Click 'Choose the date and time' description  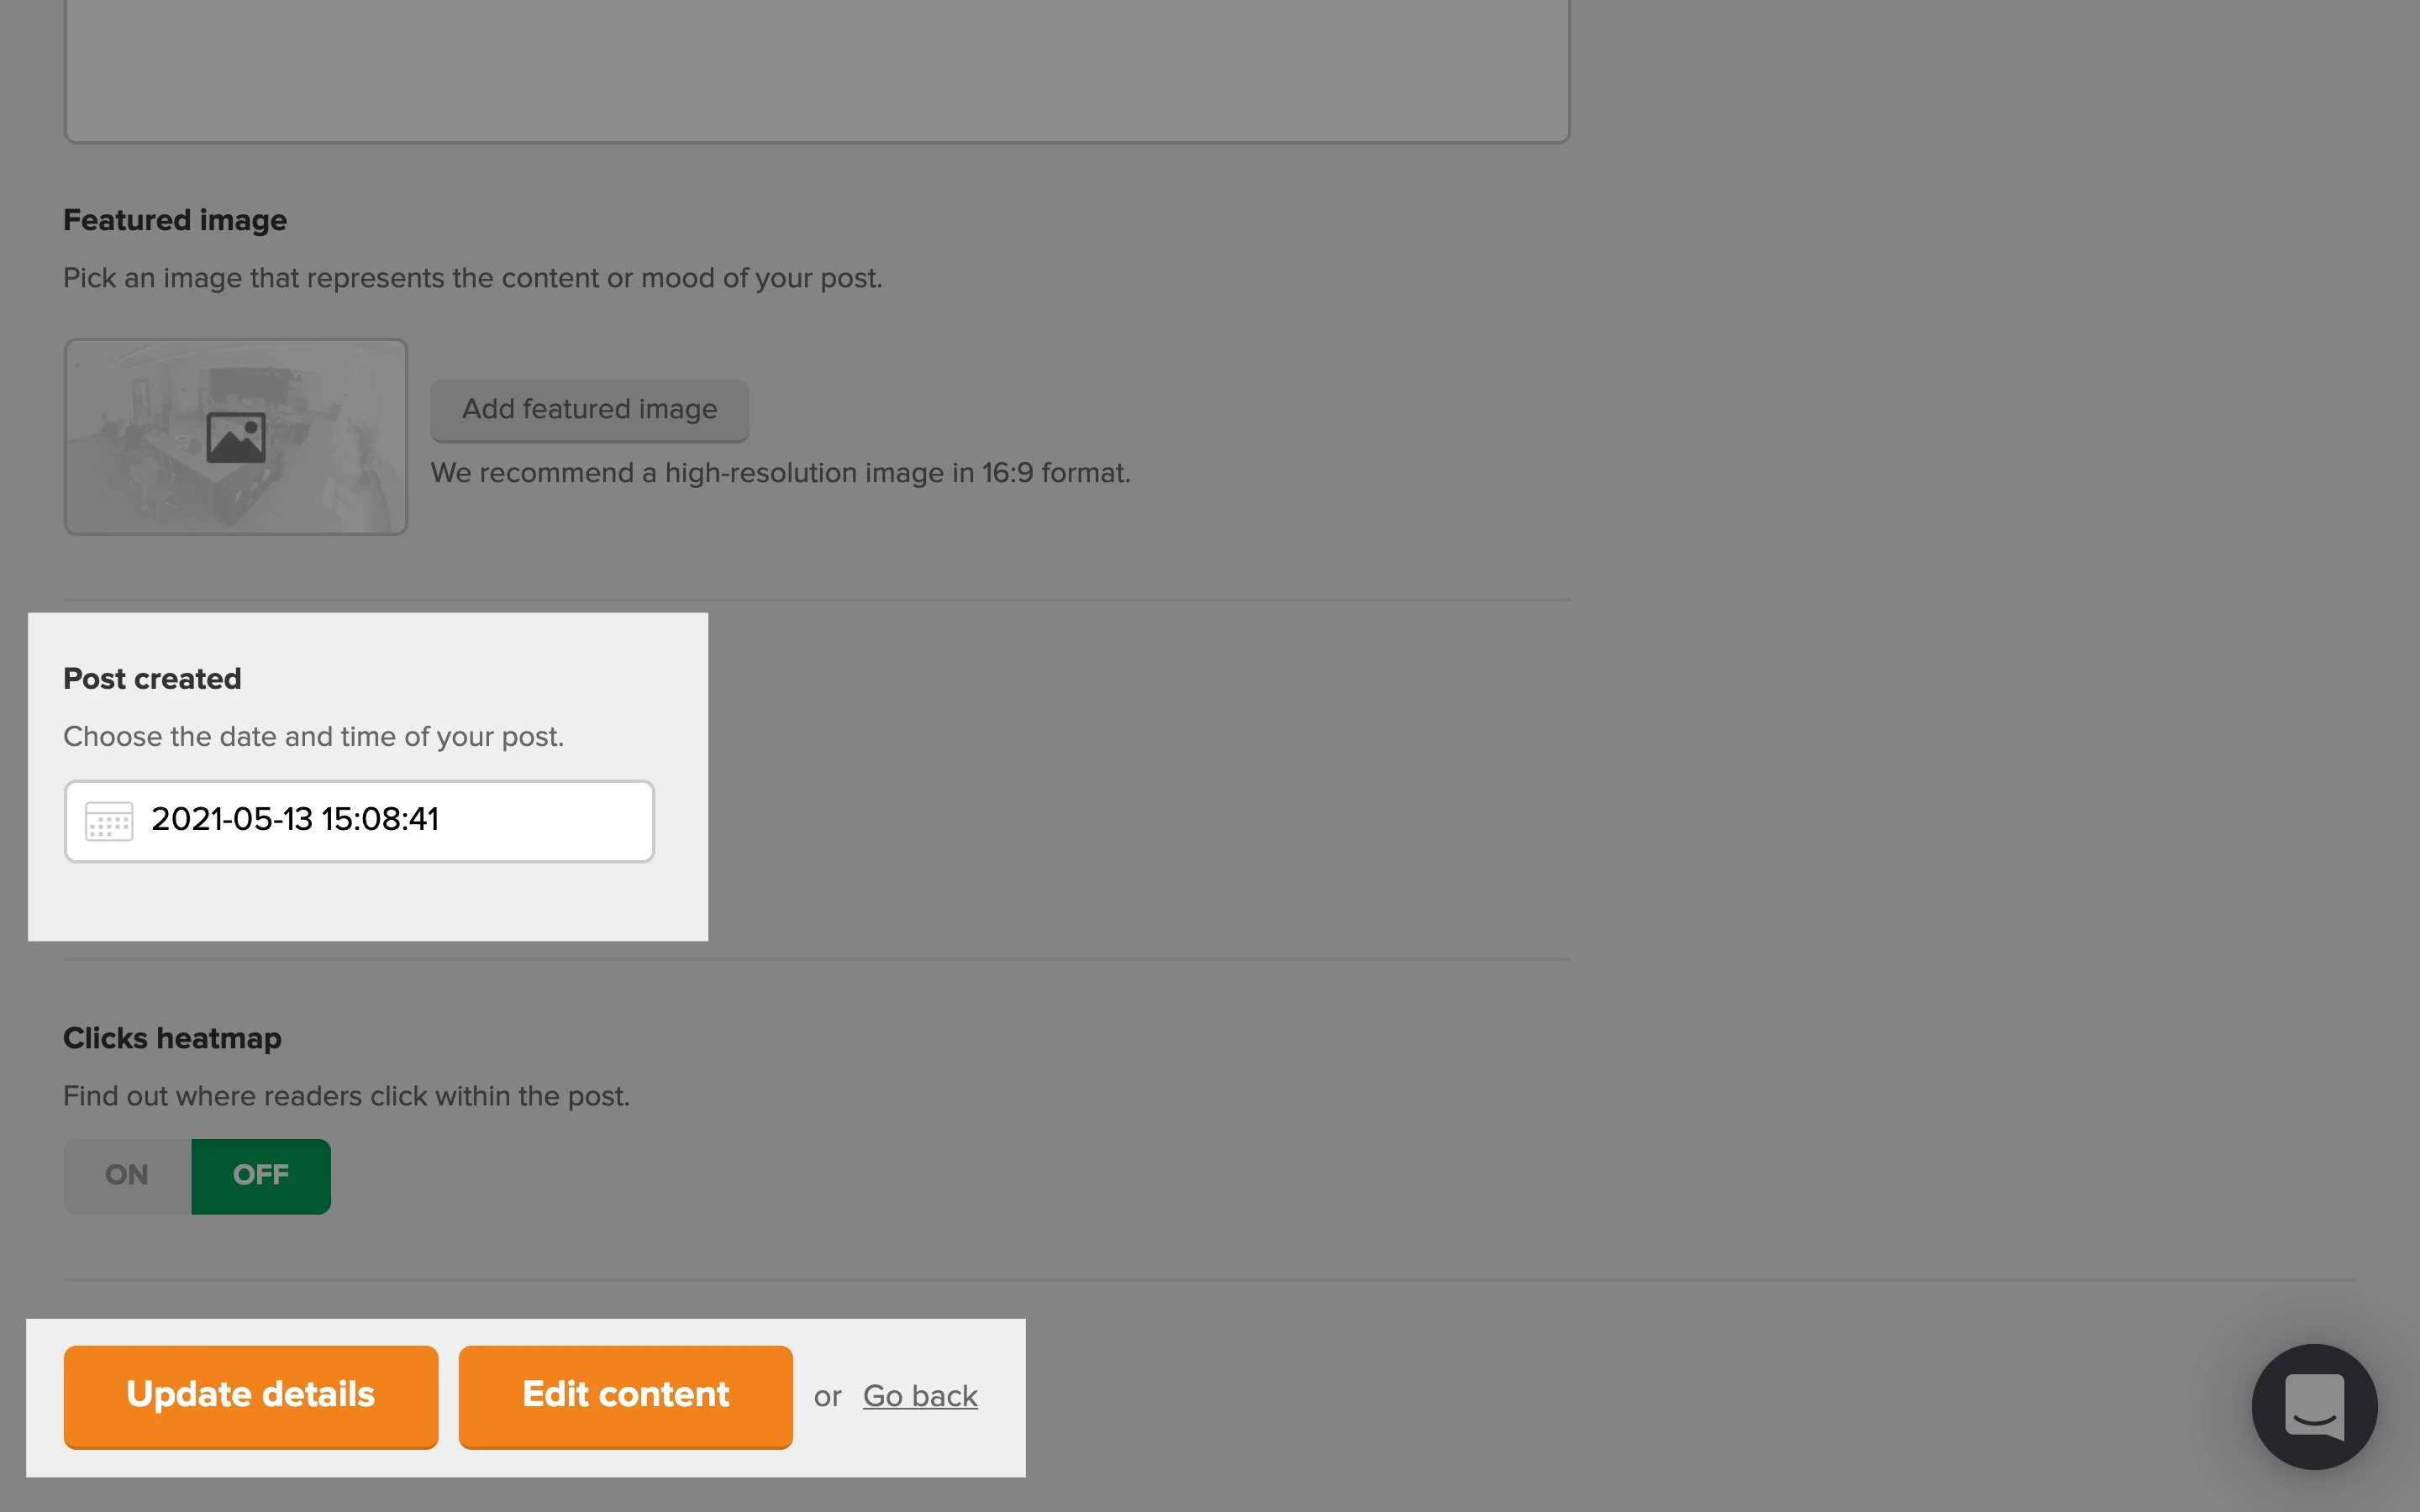[x=313, y=737]
